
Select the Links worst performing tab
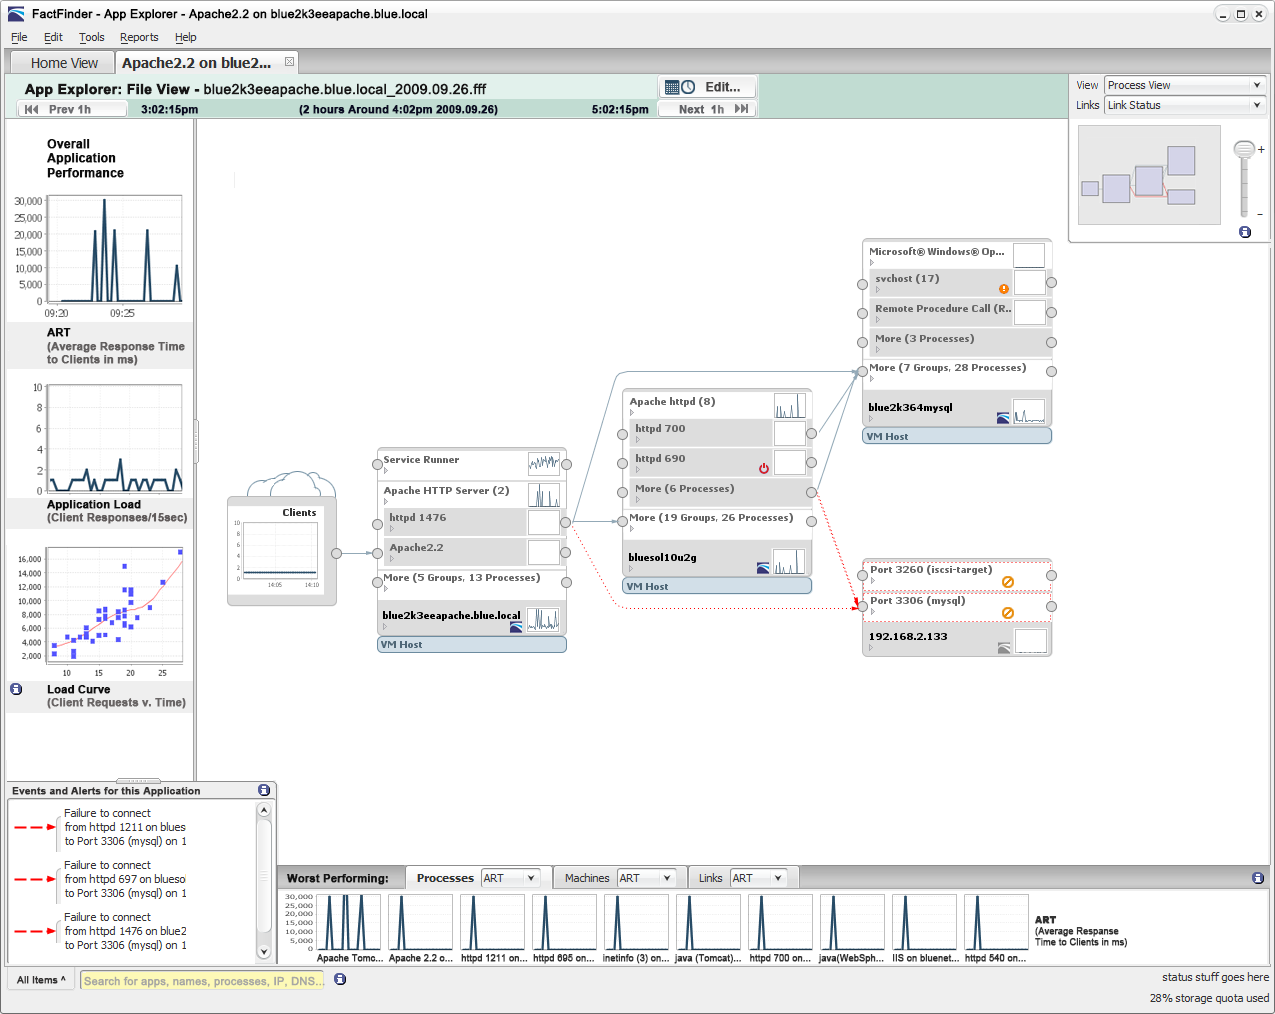[711, 878]
